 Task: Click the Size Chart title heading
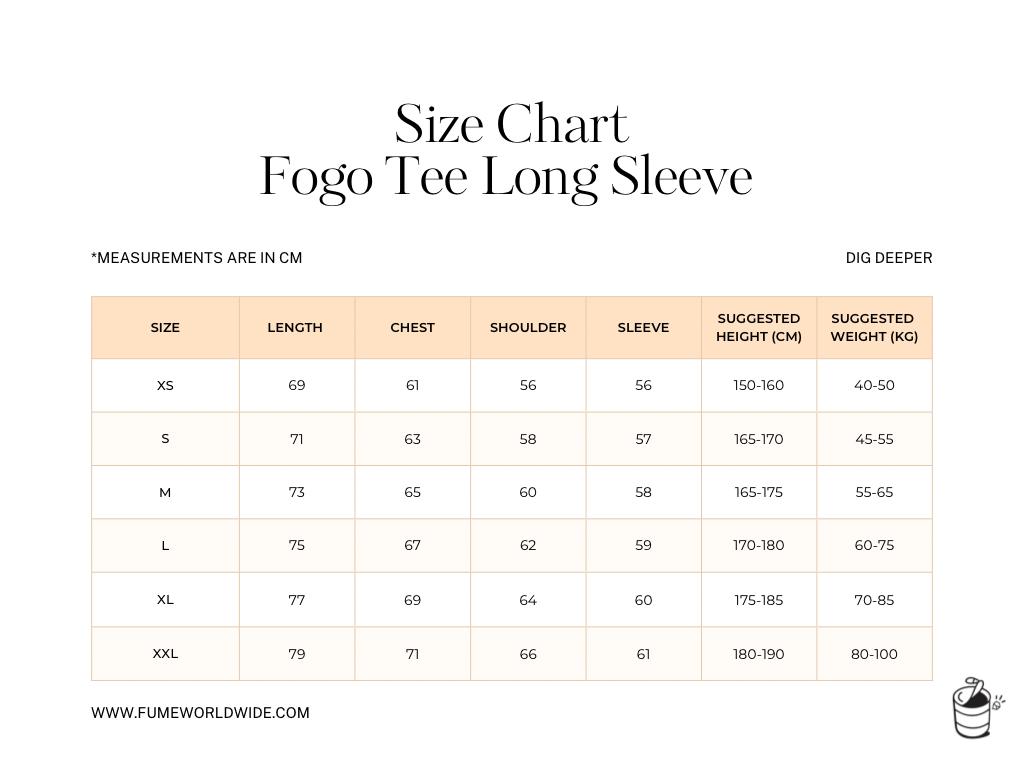(511, 126)
